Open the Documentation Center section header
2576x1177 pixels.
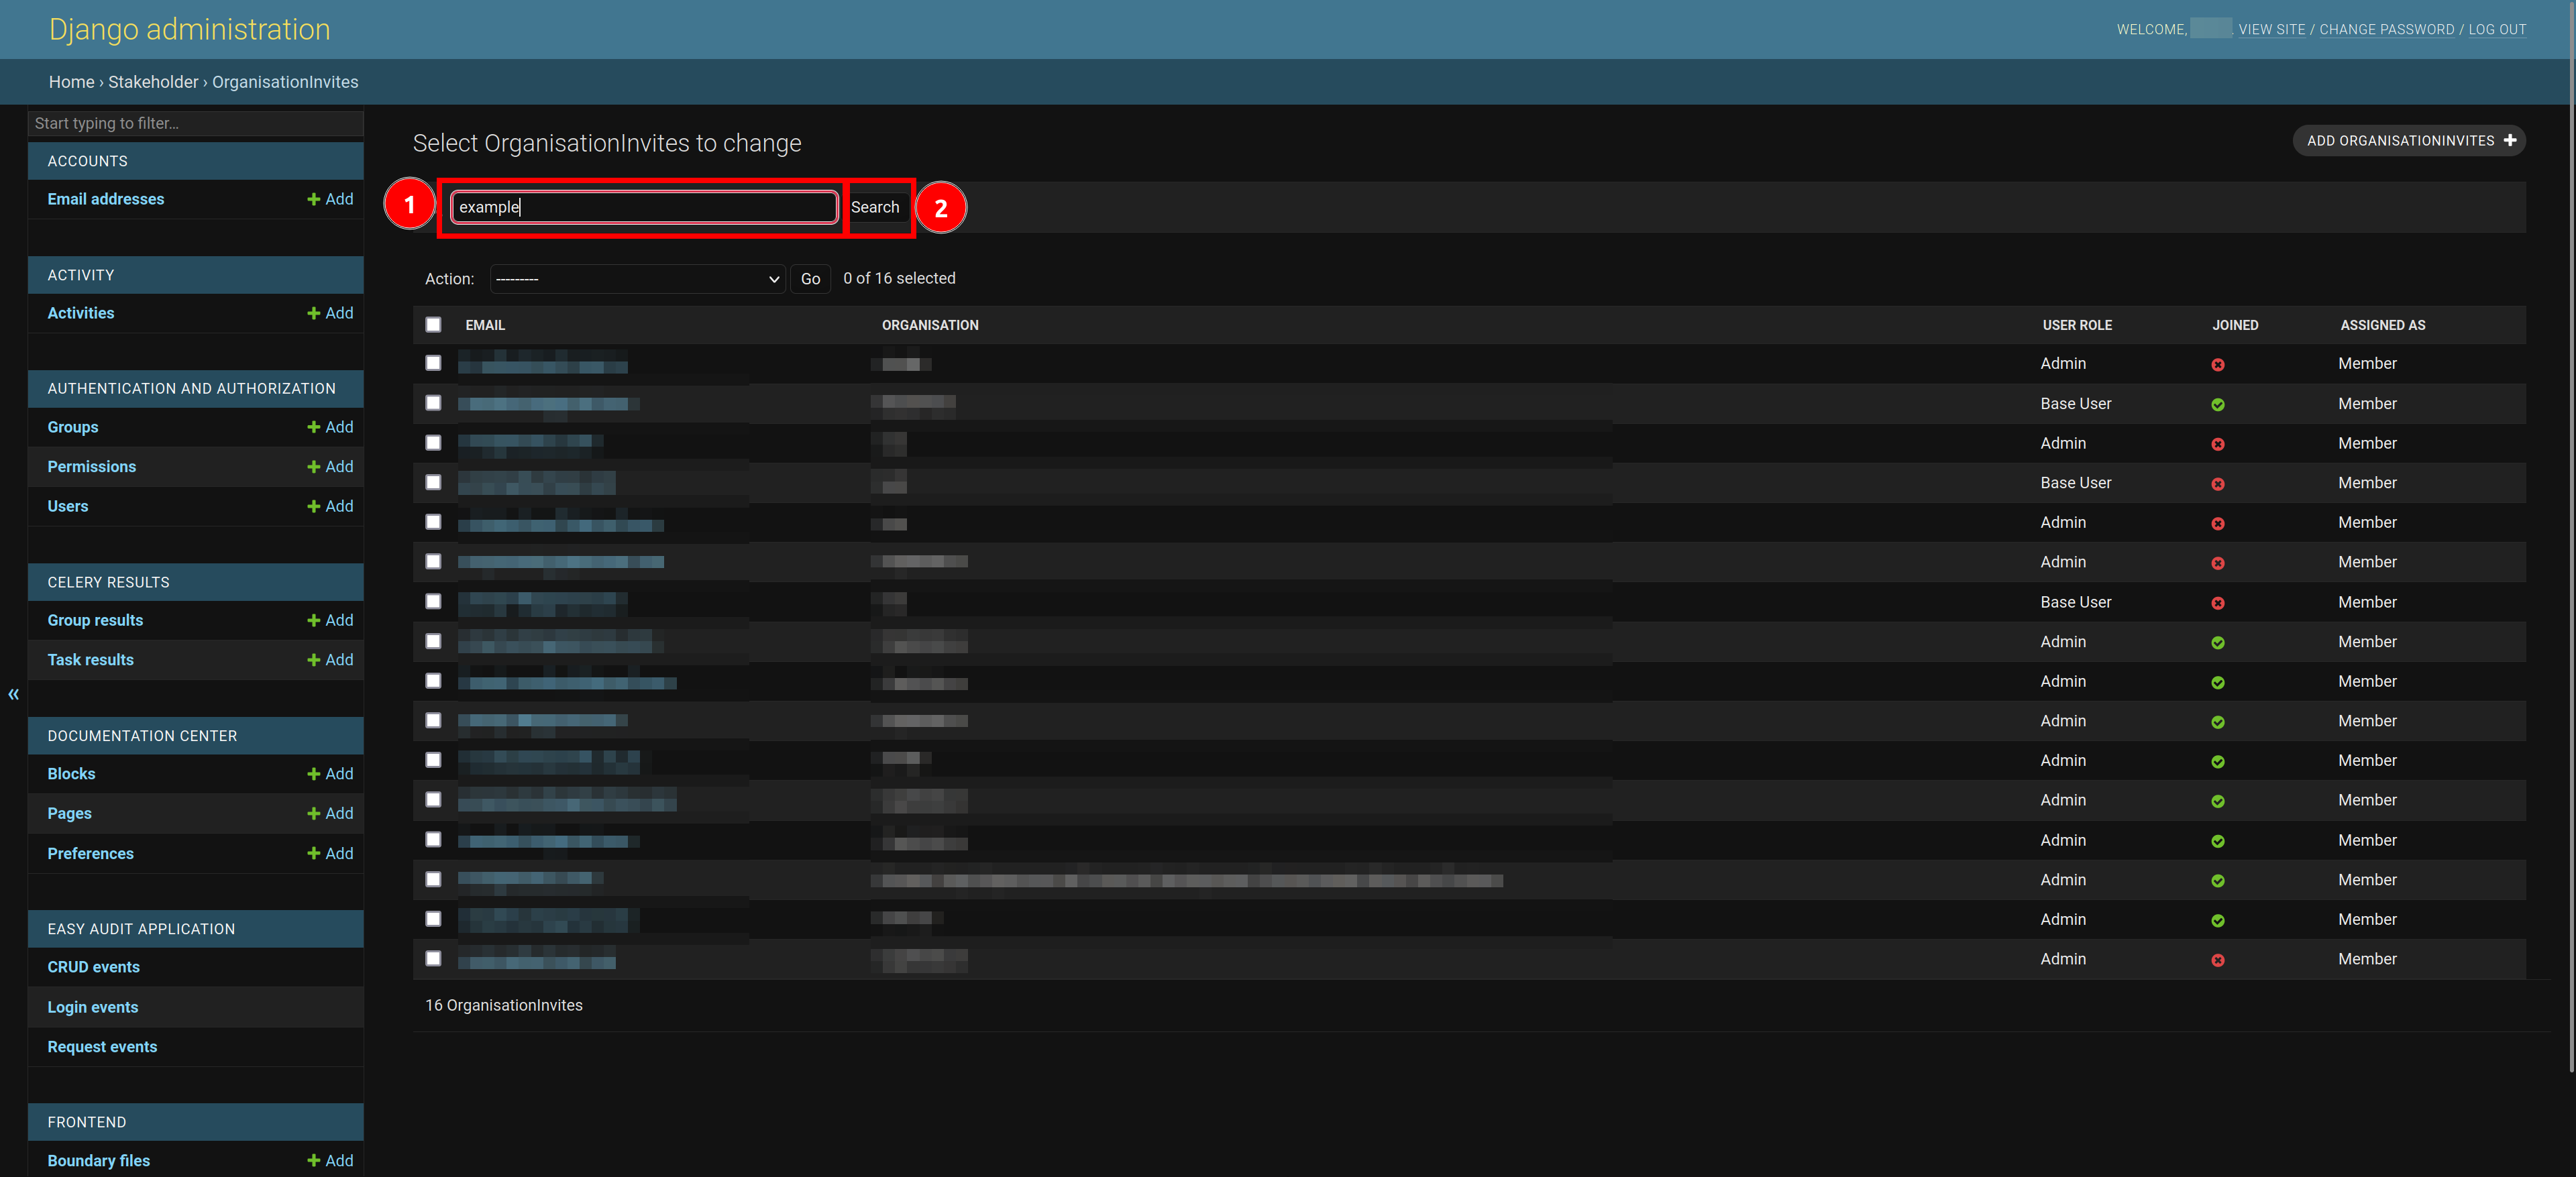click(143, 736)
